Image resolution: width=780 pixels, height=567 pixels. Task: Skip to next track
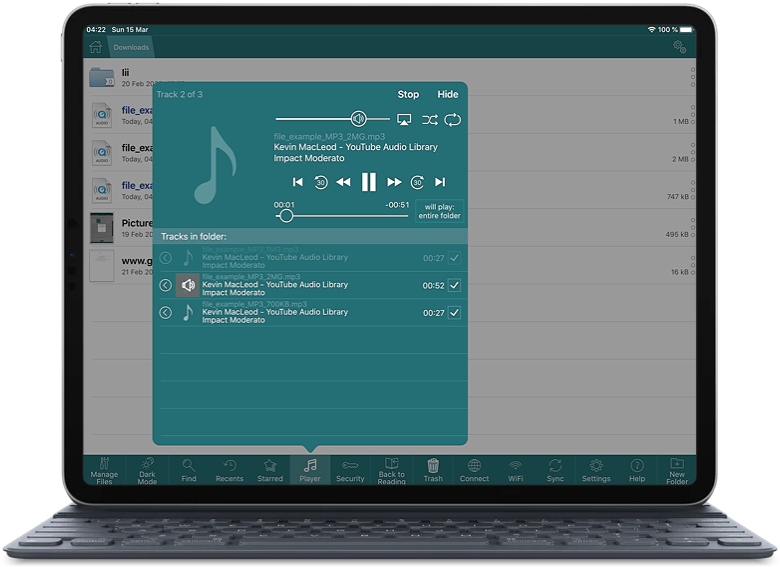pyautogui.click(x=440, y=183)
